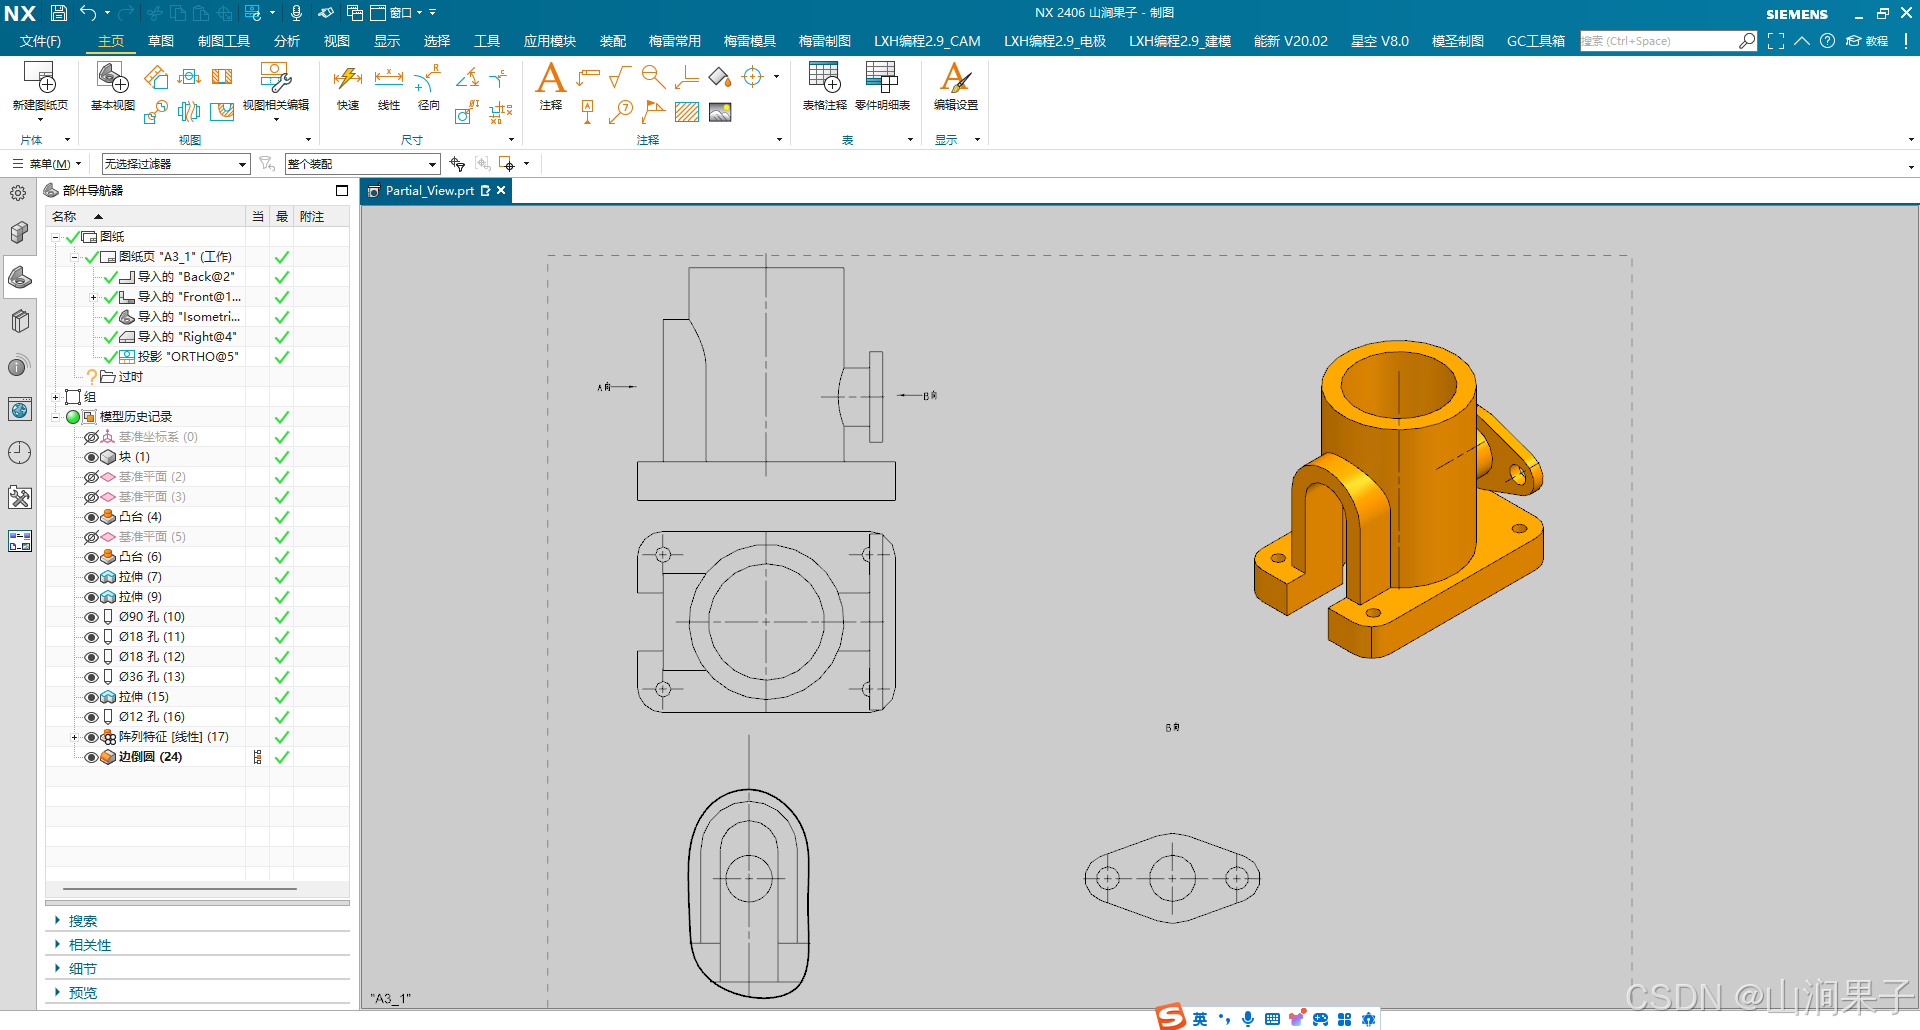Click the Sogou input method logo
This screenshot has width=1920, height=1030.
point(1171,1017)
